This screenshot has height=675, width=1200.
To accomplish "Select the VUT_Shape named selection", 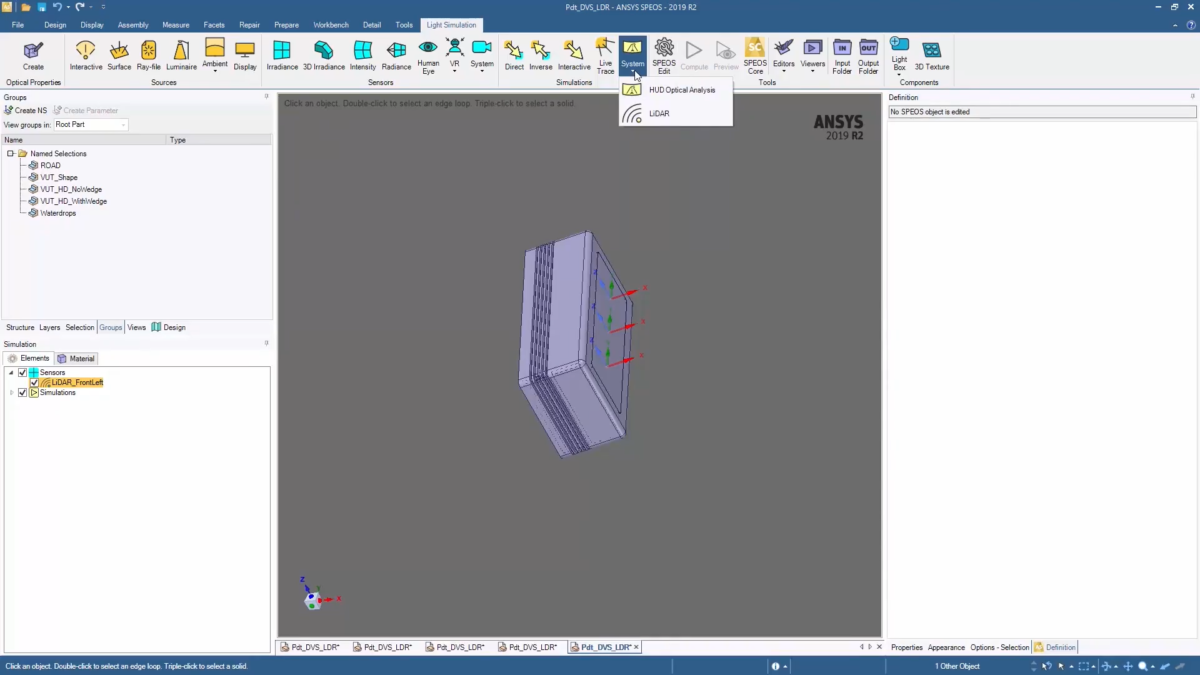I will pyautogui.click(x=59, y=177).
